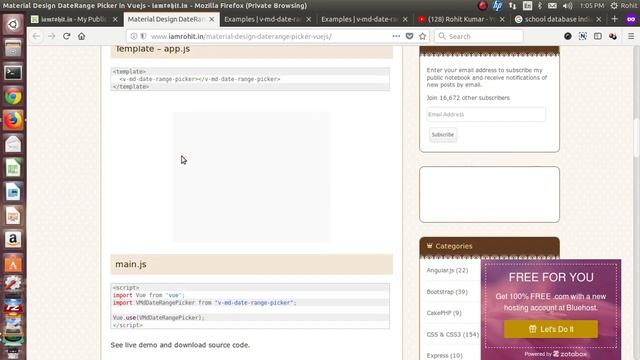Close the Material Design DateRange tab
The height and width of the screenshot is (360, 640).
point(212,19)
